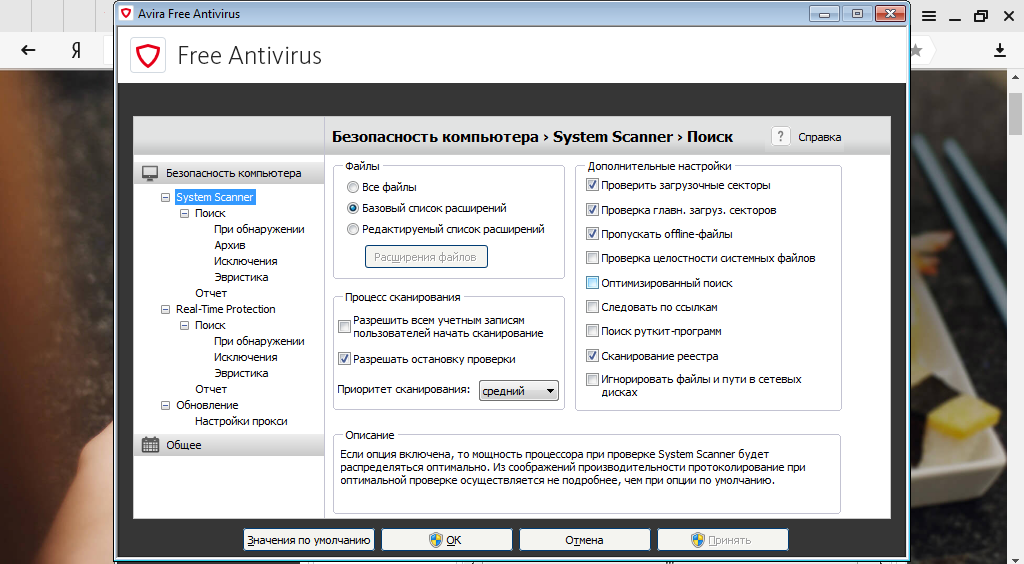Open browser hamburger menu
The image size is (1024, 564).
tap(929, 16)
